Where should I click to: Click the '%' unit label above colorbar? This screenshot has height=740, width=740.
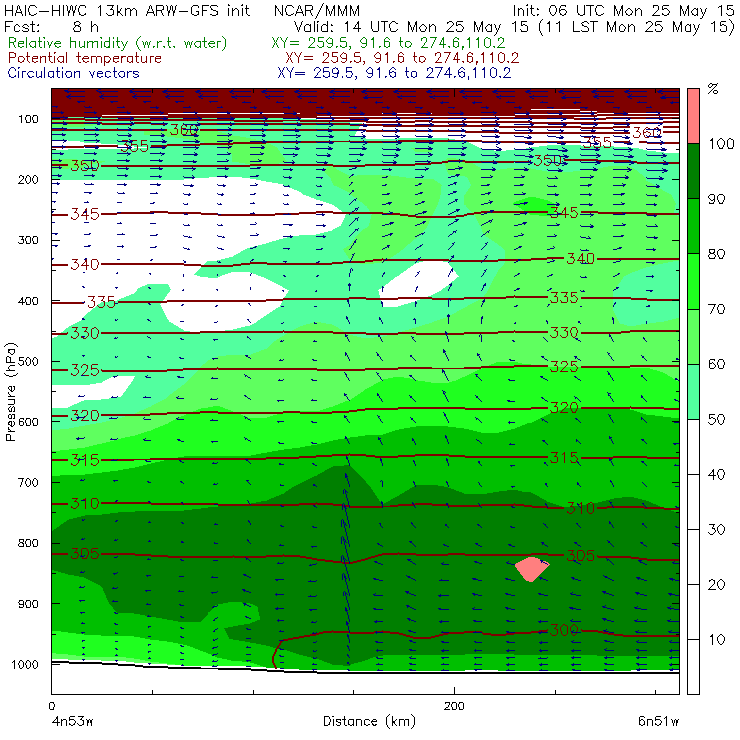pos(713,89)
